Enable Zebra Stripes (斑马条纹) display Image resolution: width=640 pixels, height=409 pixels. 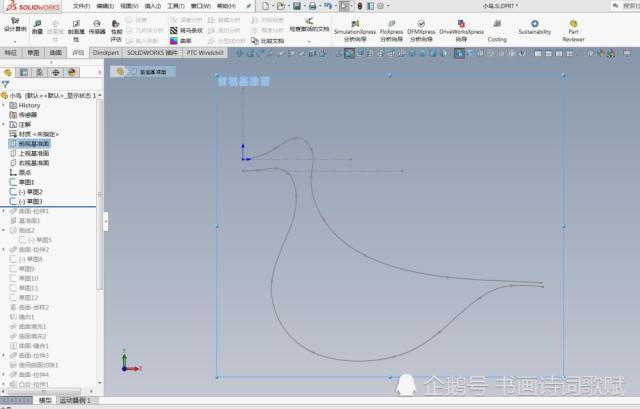tap(187, 31)
